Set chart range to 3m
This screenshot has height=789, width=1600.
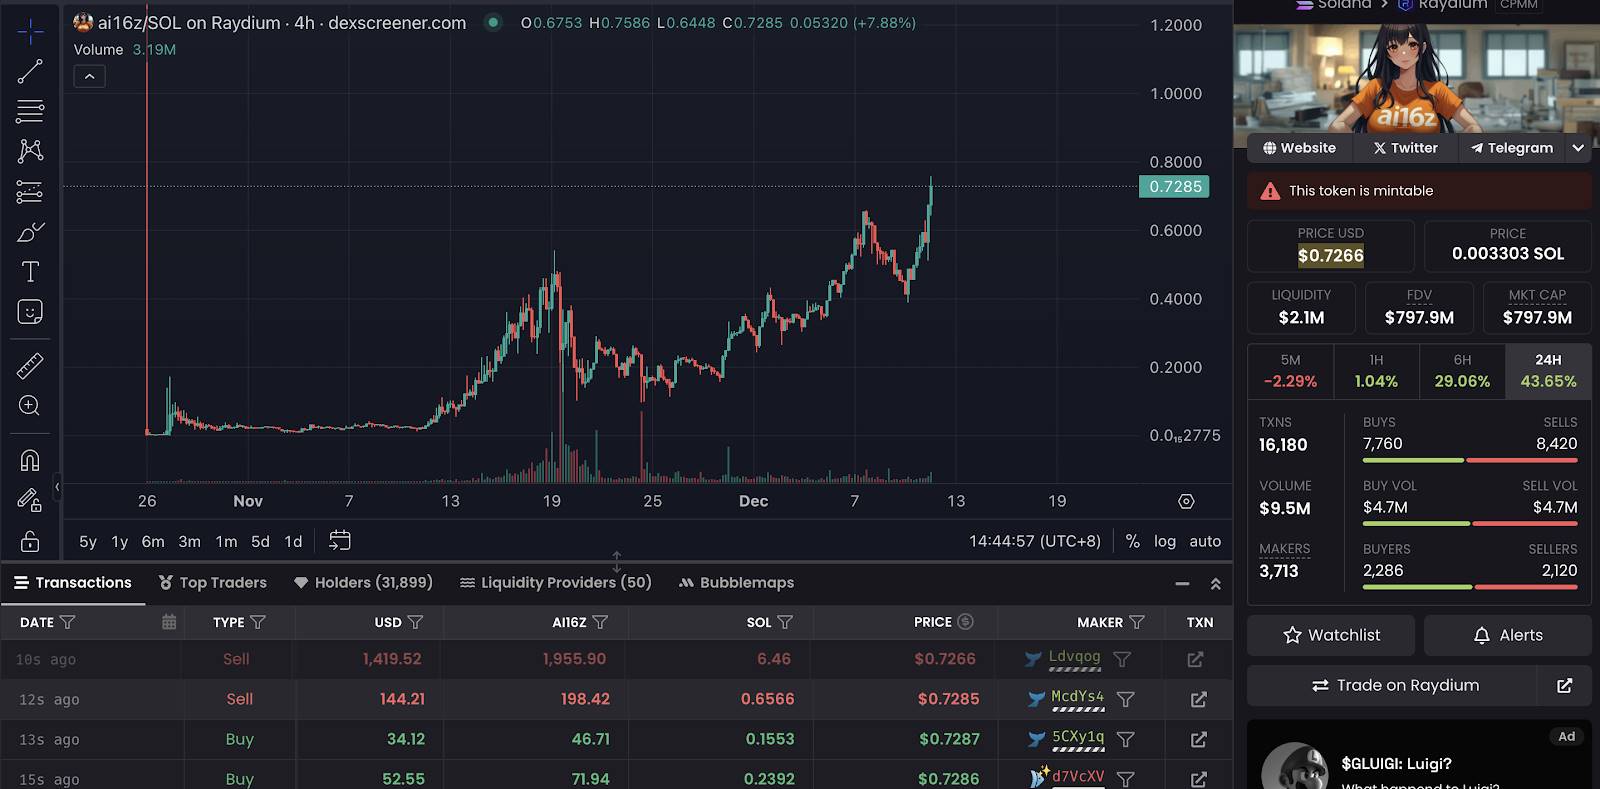[x=189, y=541]
